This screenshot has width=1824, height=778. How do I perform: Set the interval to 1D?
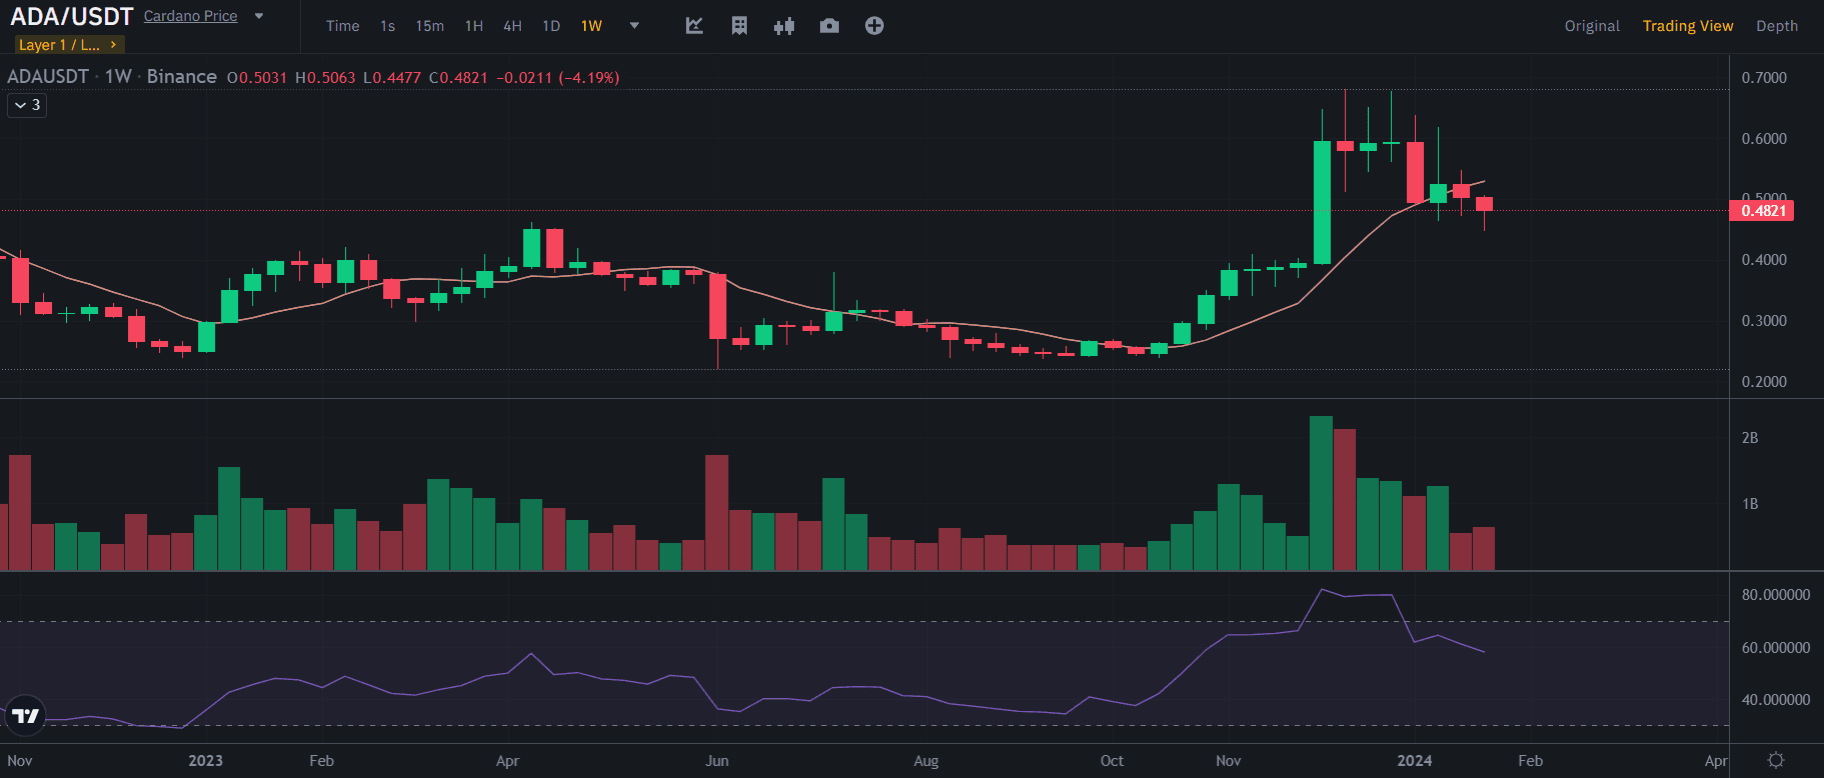551,26
